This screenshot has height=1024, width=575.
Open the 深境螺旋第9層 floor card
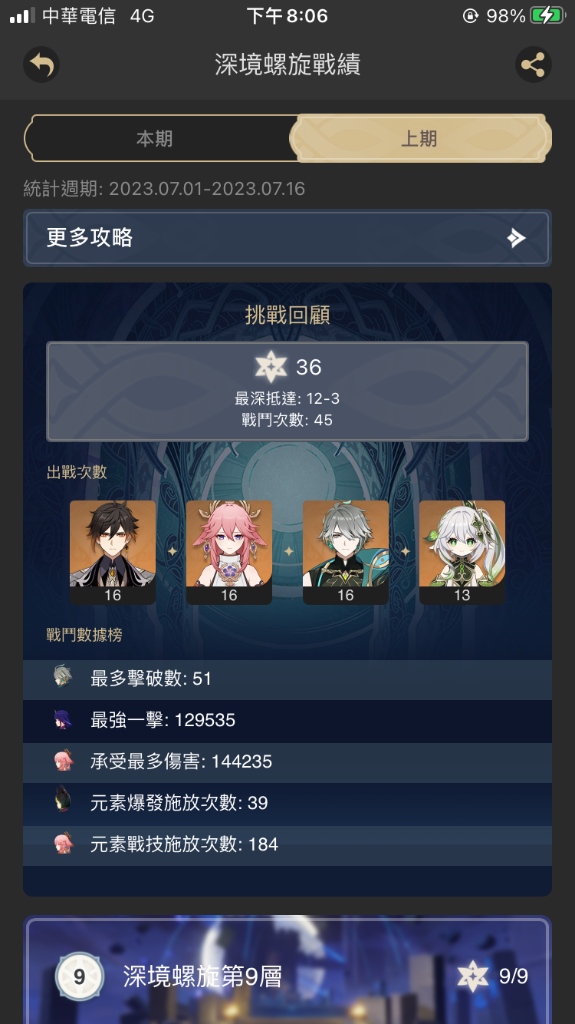(x=288, y=970)
